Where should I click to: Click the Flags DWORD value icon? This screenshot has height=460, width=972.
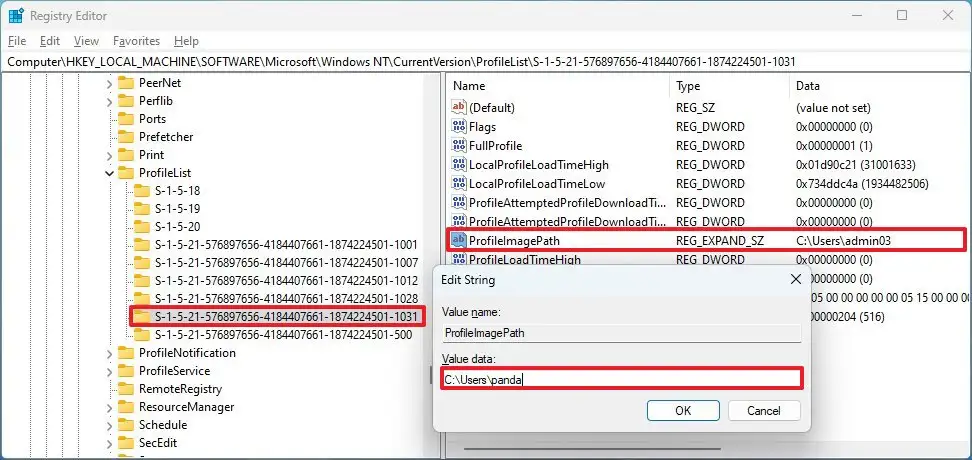coord(459,127)
